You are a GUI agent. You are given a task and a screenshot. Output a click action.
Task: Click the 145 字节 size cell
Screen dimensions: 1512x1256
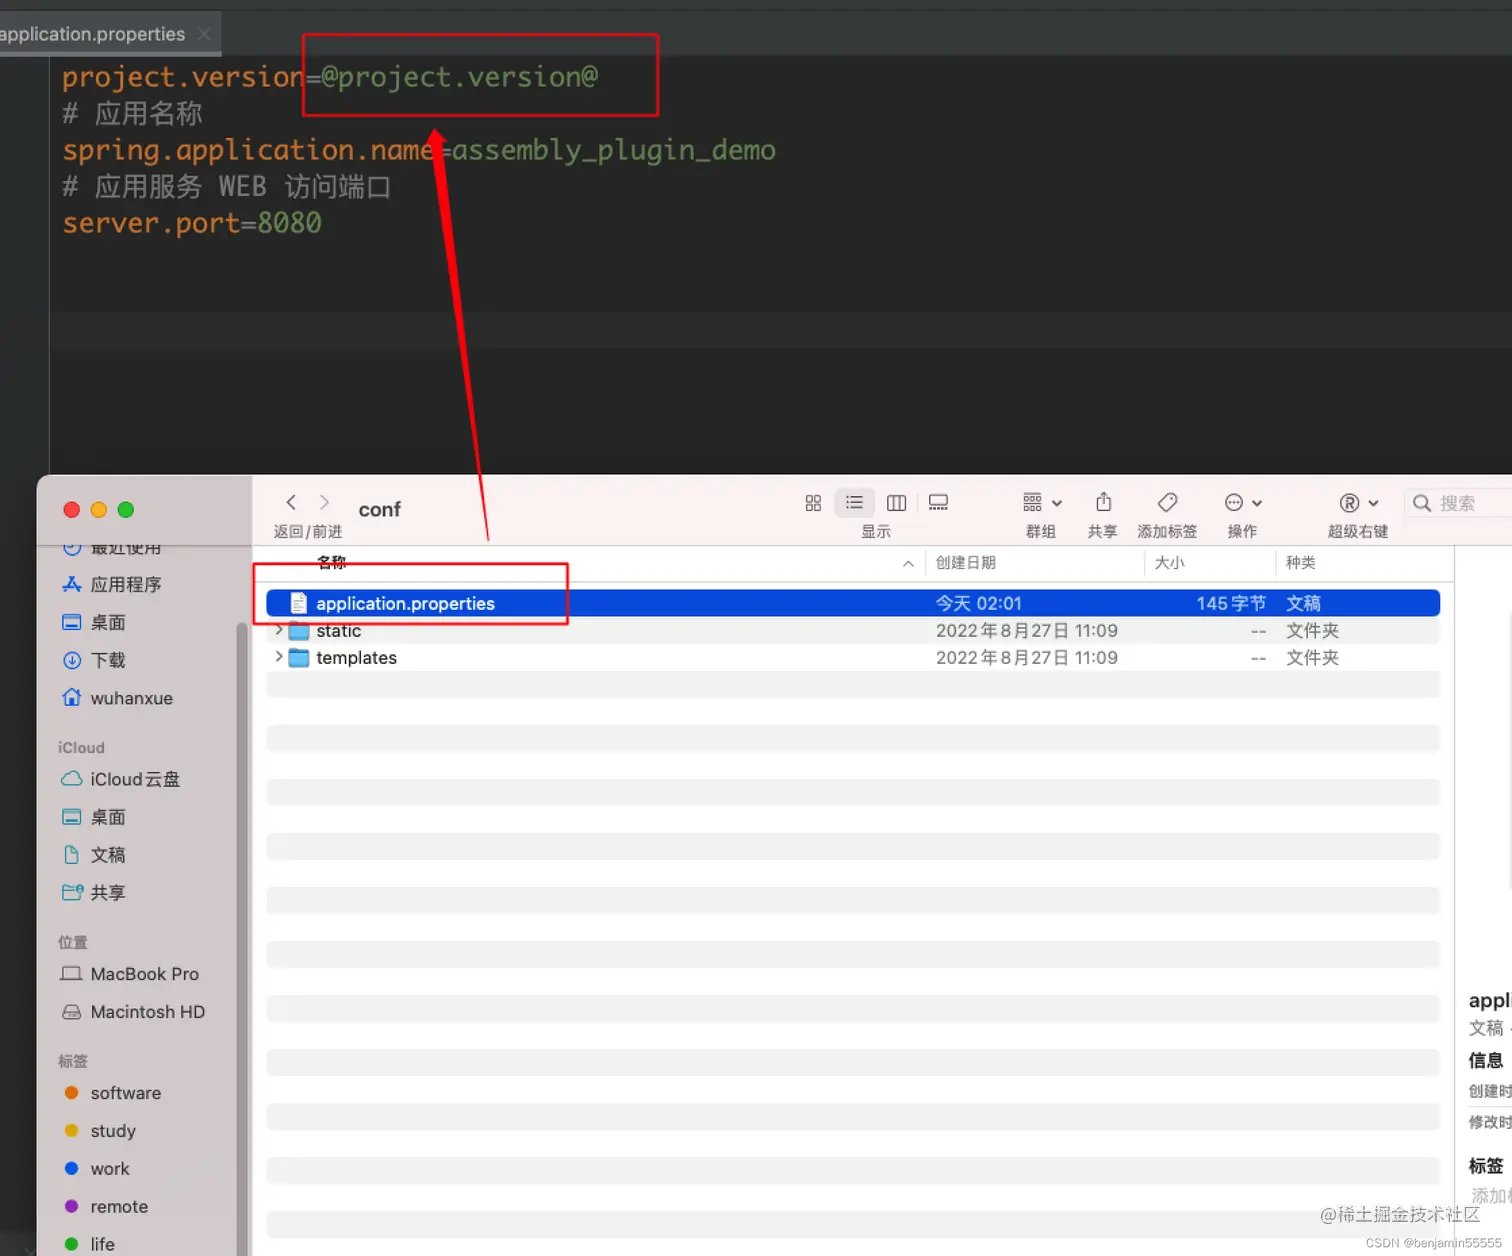(x=1231, y=603)
